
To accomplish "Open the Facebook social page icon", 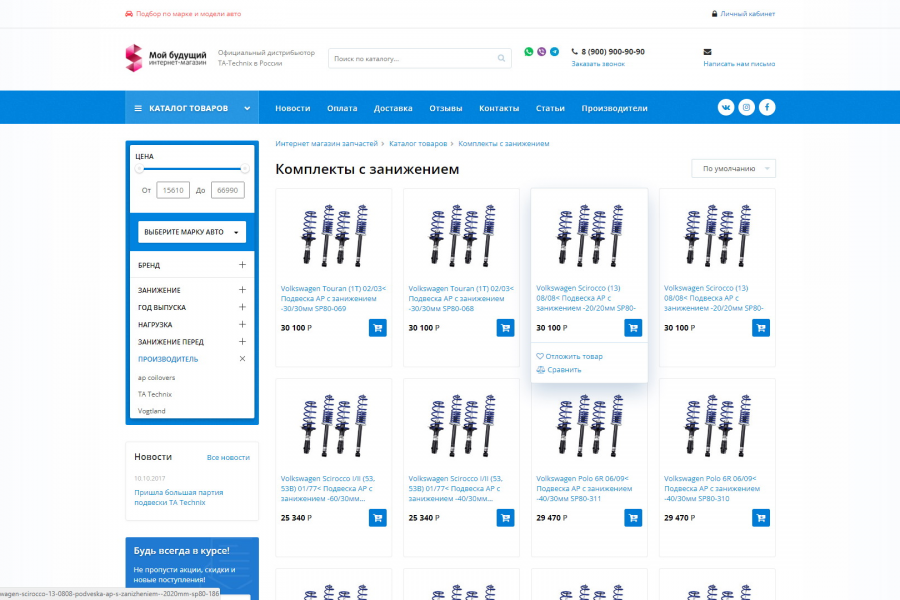I will [x=767, y=107].
